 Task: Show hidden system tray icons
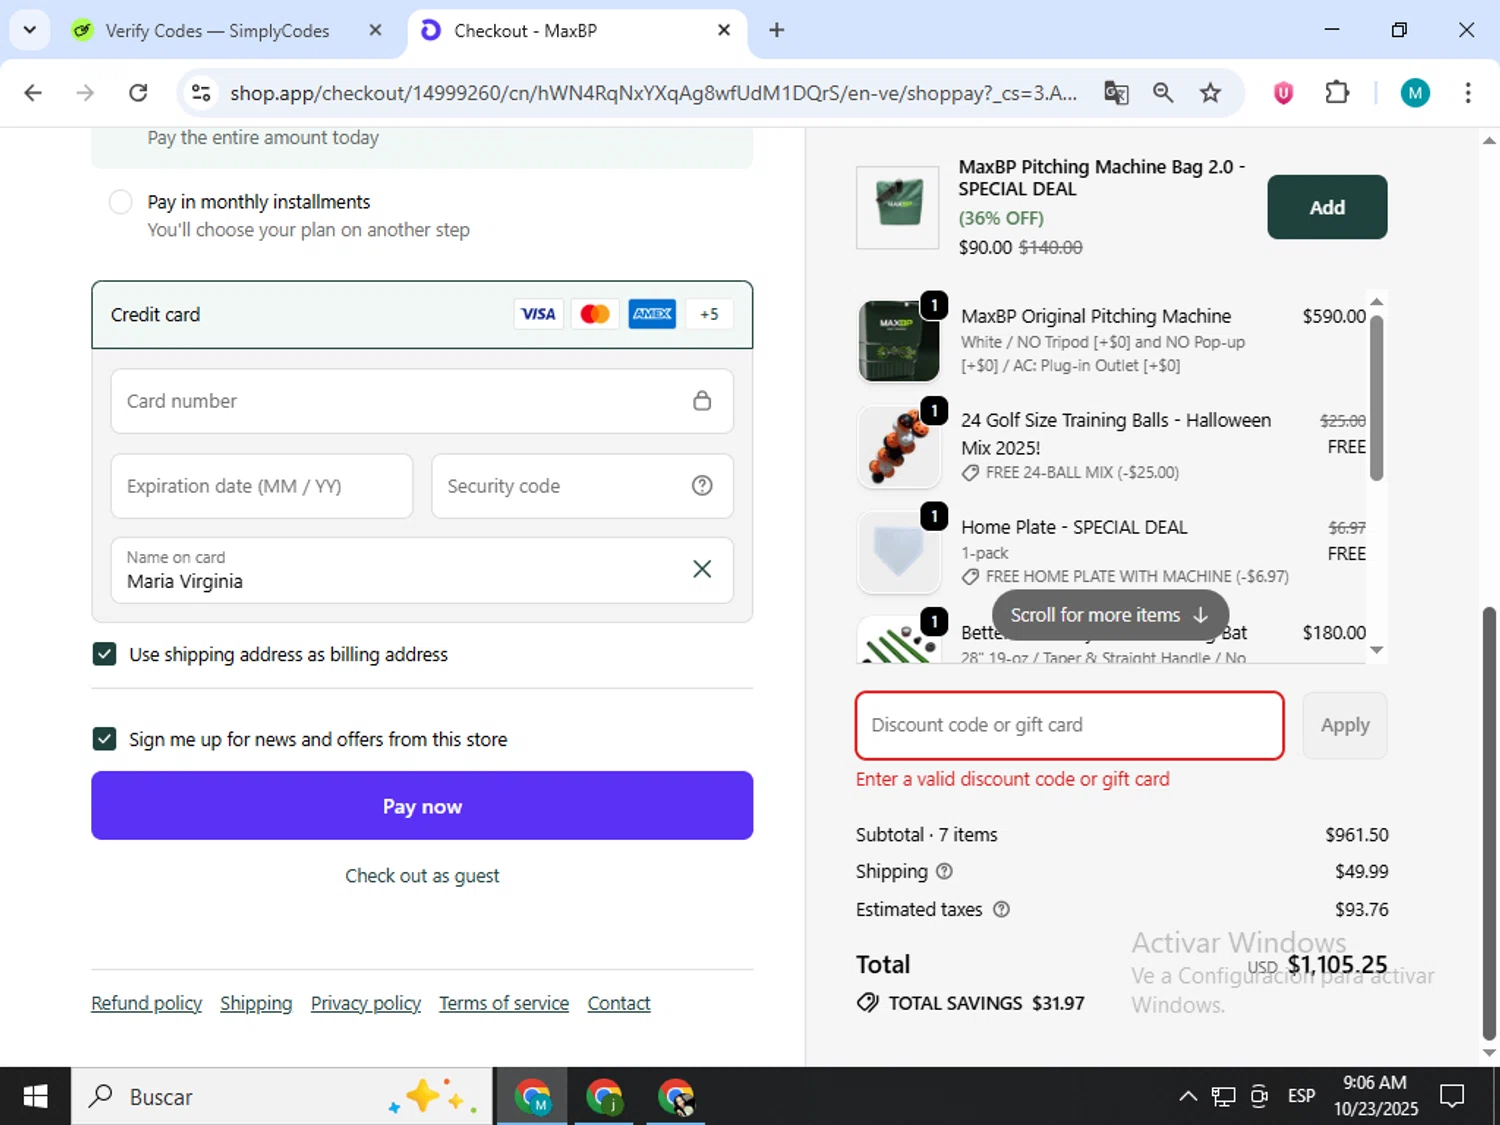(x=1188, y=1097)
